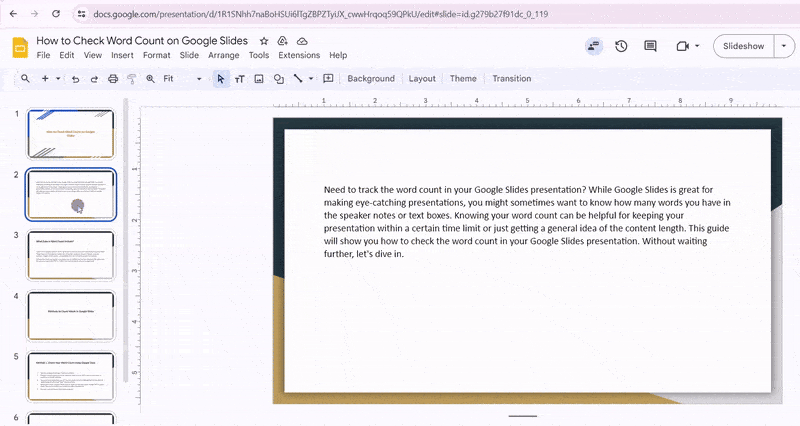This screenshot has width=800, height=426.
Task: Click the Background button
Action: pos(371,79)
